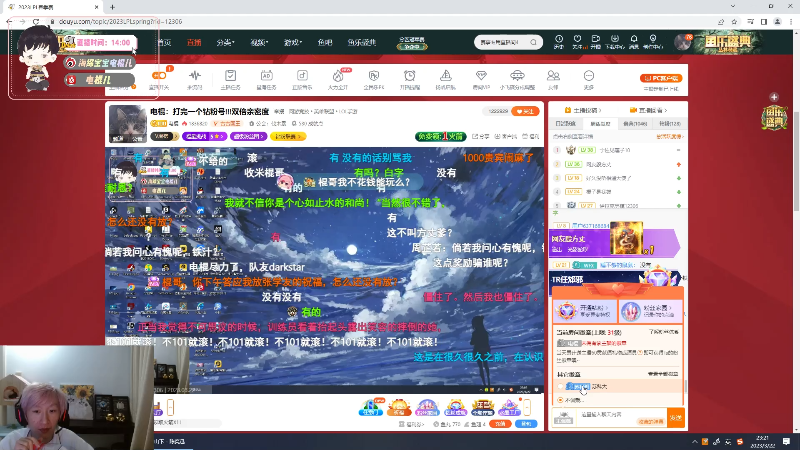Viewport: 800px width, 450px height.
Task: Open the notification bell icon
Action: click(634, 41)
